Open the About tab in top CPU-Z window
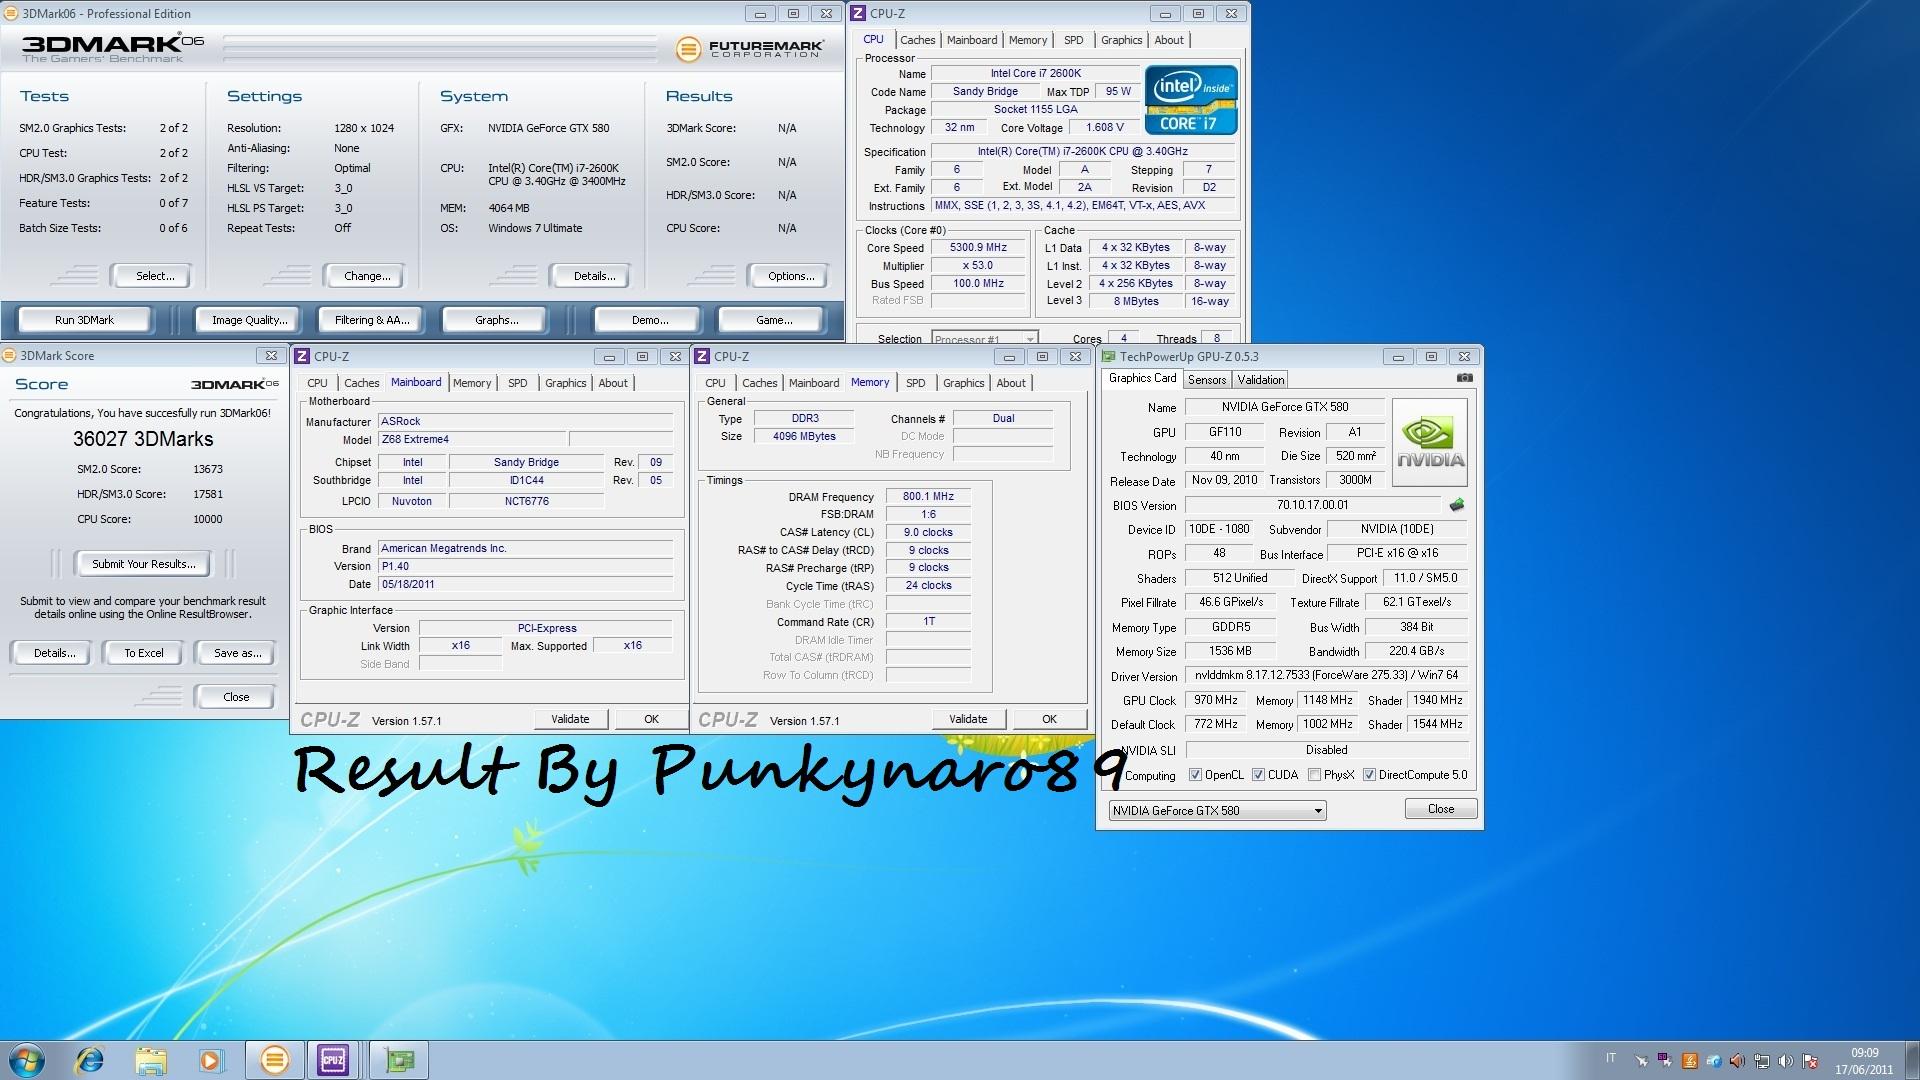This screenshot has width=1920, height=1080. [x=1169, y=40]
